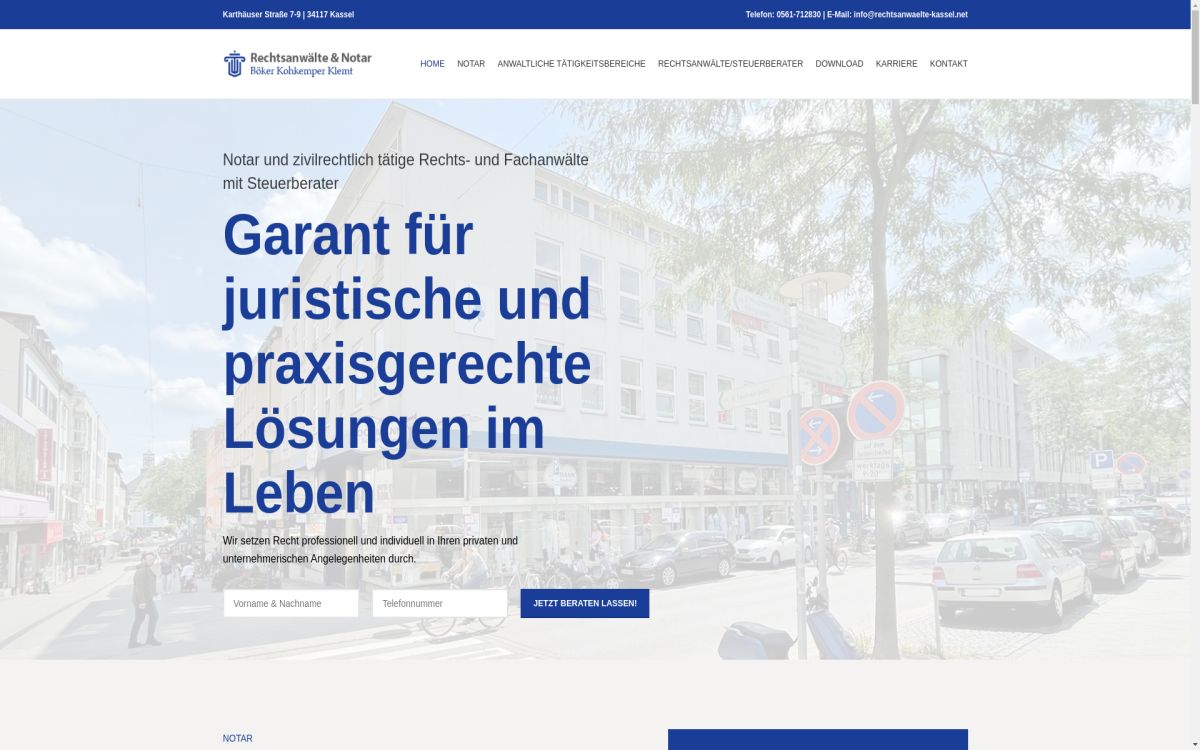
Task: Click the Rechtsanwälte & Notar logo icon
Action: 234,63
